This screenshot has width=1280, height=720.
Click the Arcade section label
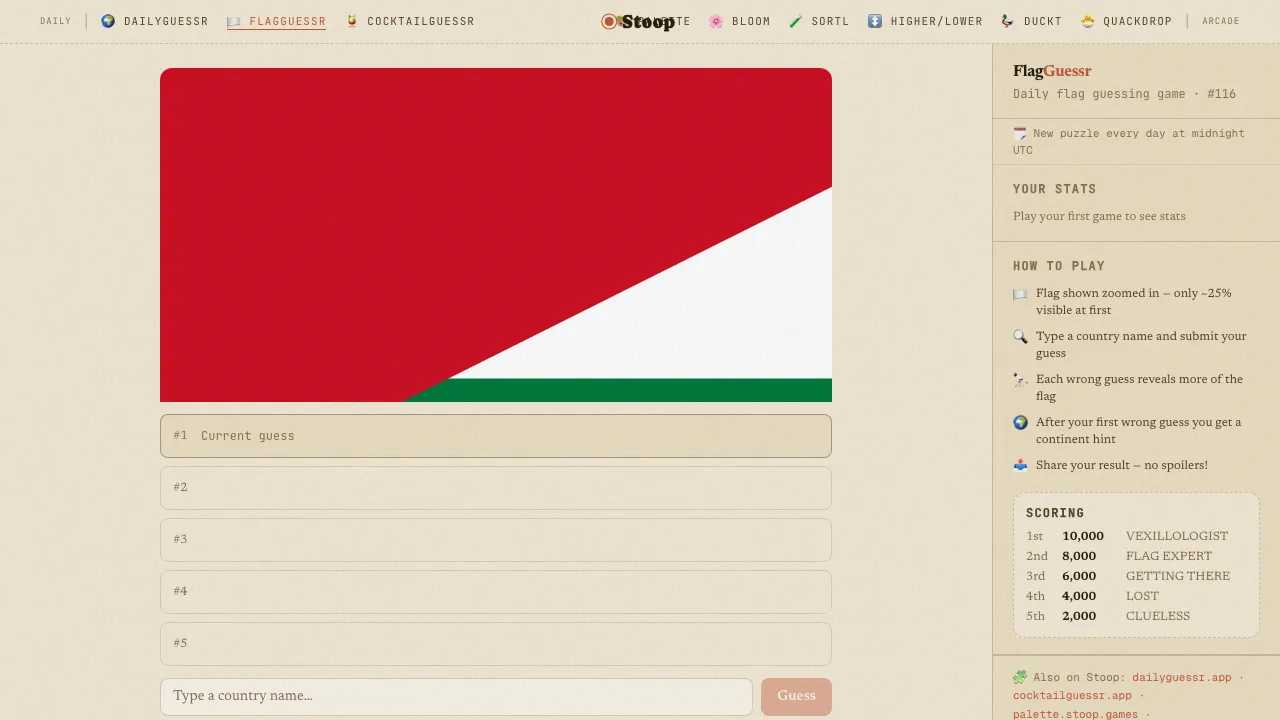coord(1221,21)
